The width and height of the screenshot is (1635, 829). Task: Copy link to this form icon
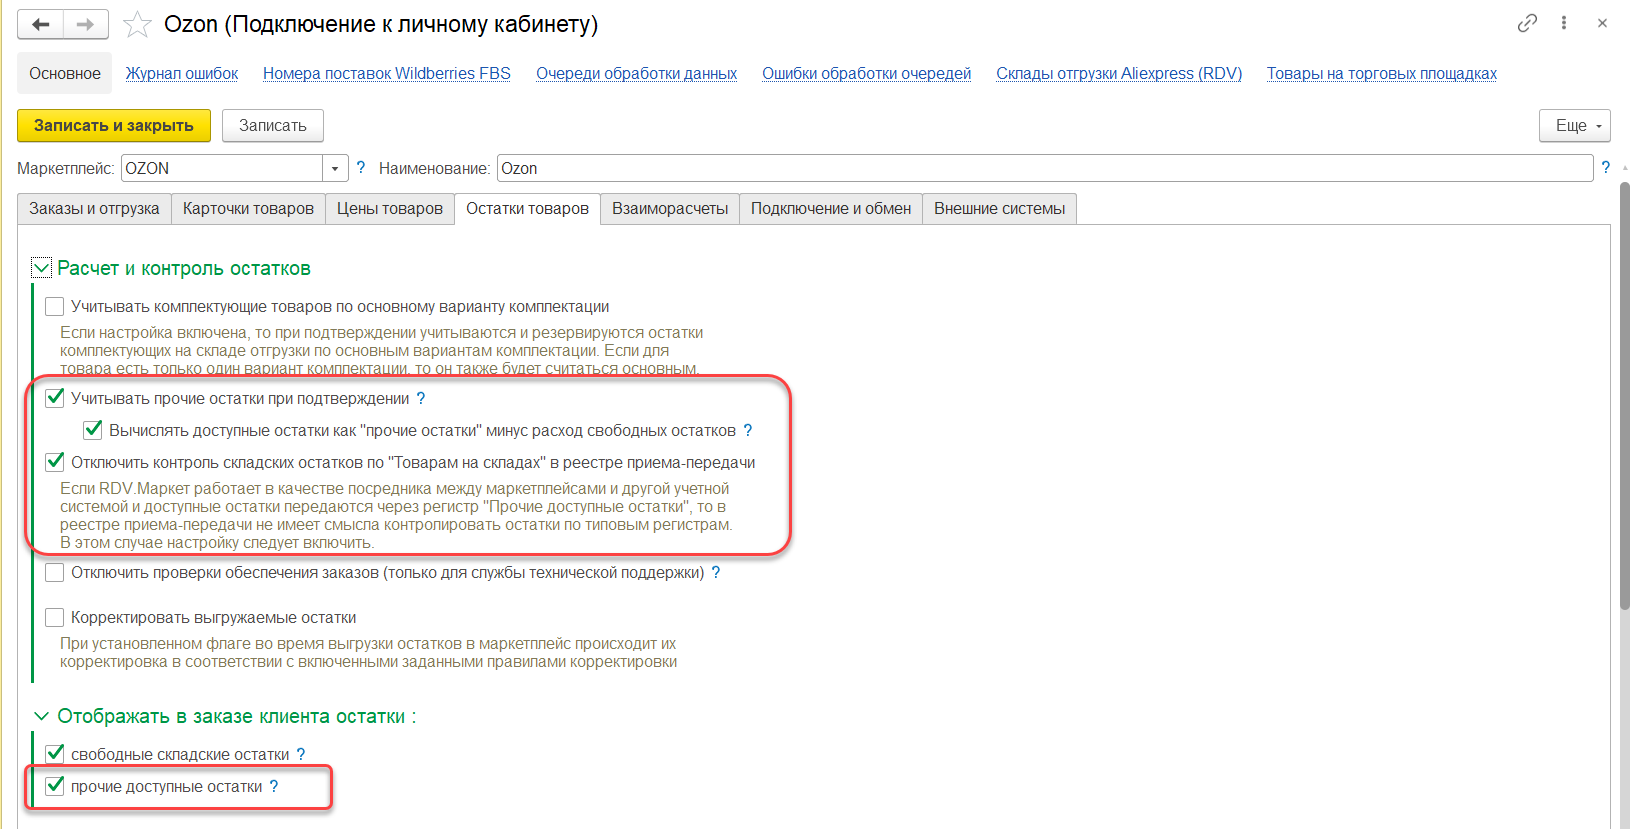[x=1527, y=23]
